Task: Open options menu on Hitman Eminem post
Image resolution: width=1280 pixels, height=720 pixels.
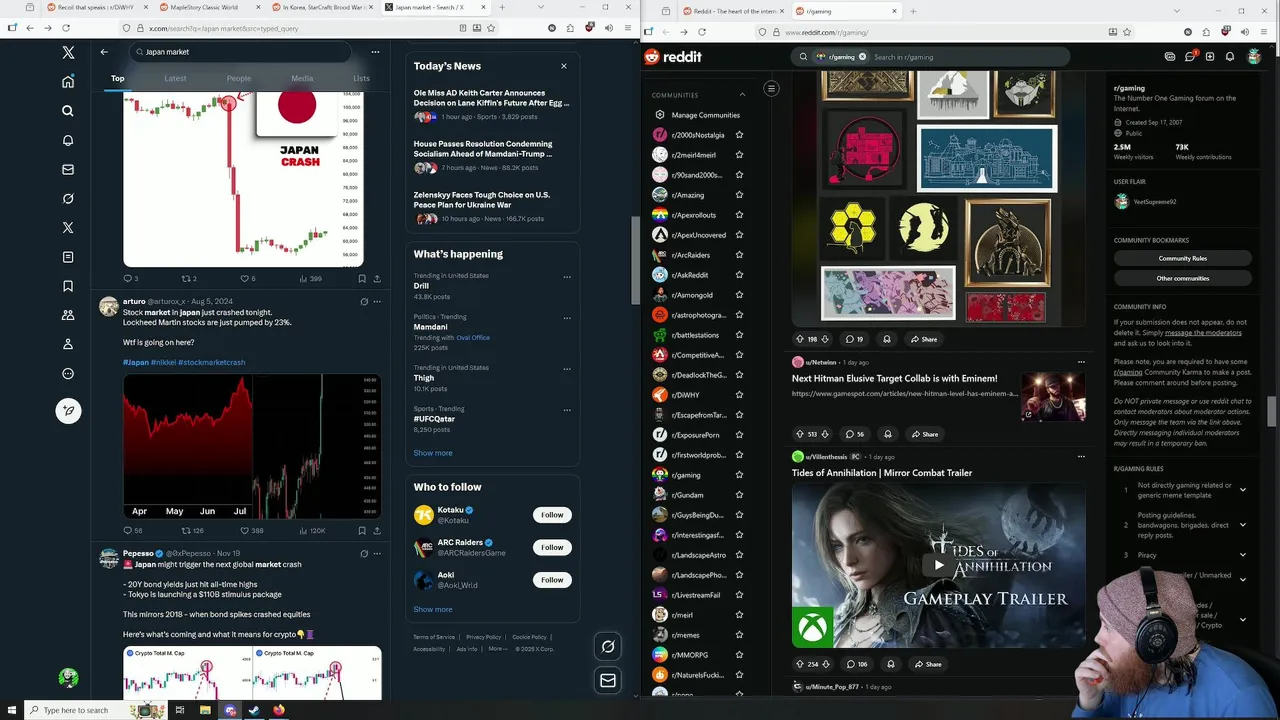Action: pyautogui.click(x=1080, y=362)
